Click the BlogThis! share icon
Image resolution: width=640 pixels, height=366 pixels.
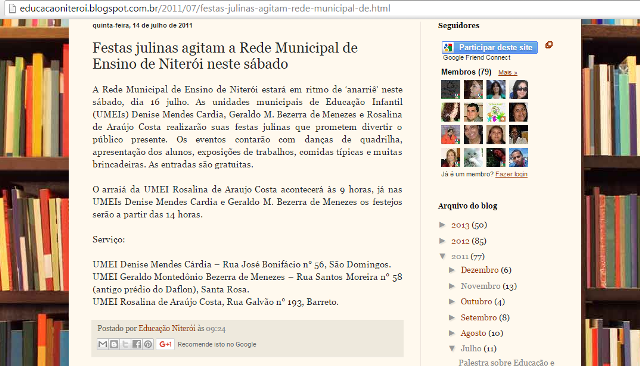point(114,344)
